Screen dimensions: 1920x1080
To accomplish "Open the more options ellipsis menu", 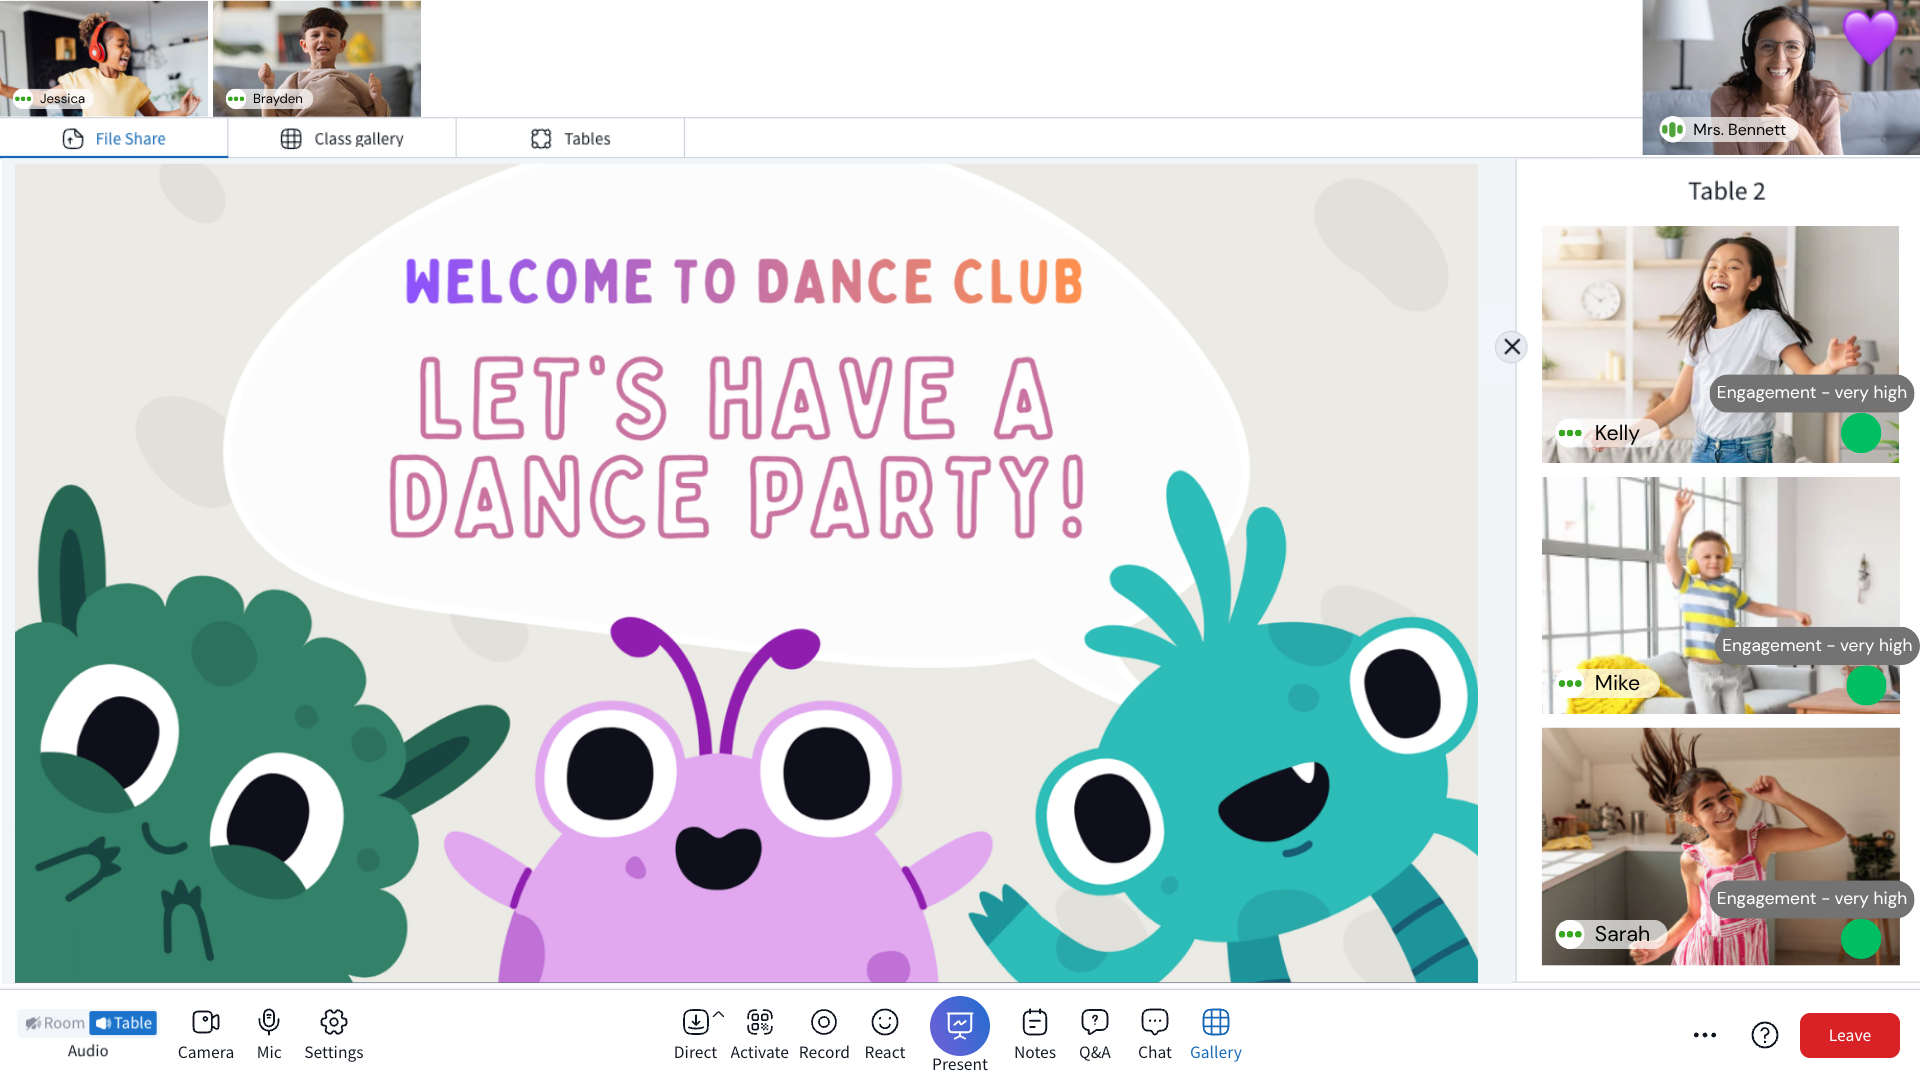I will coord(1705,1035).
